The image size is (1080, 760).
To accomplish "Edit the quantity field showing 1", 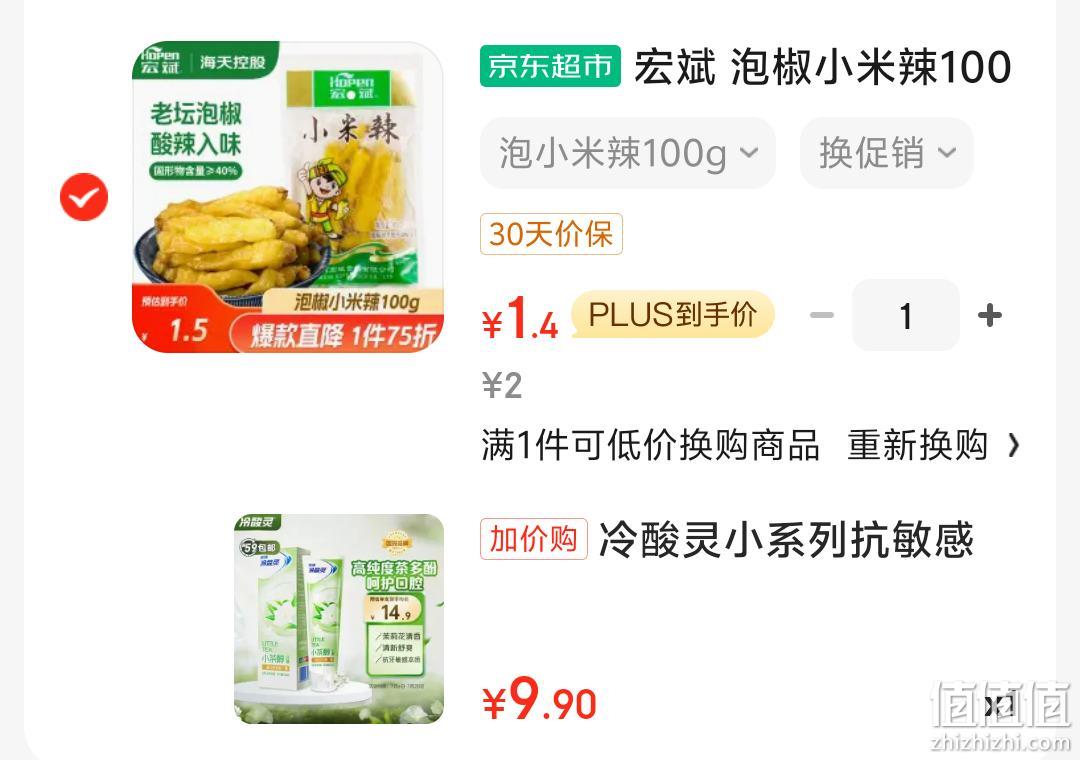I will (x=906, y=316).
